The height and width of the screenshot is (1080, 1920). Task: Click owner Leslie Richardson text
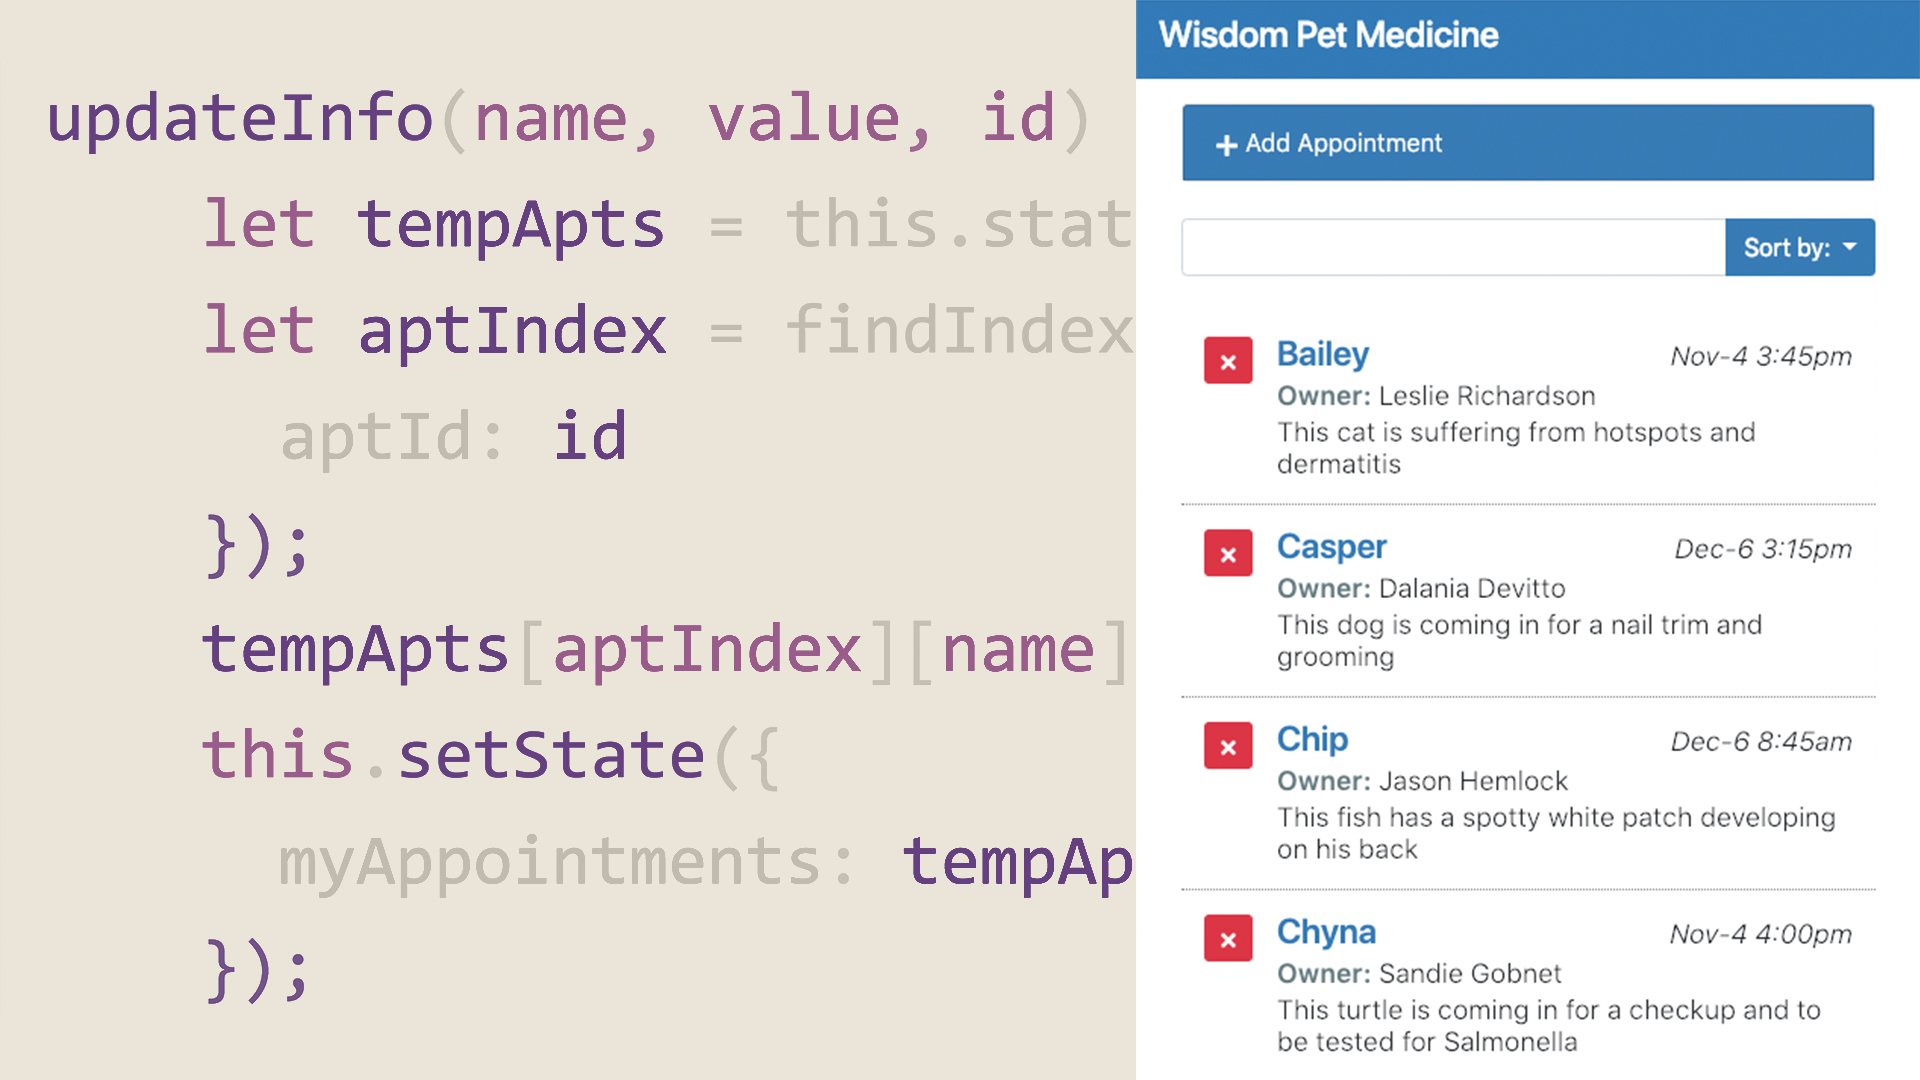pyautogui.click(x=1486, y=396)
